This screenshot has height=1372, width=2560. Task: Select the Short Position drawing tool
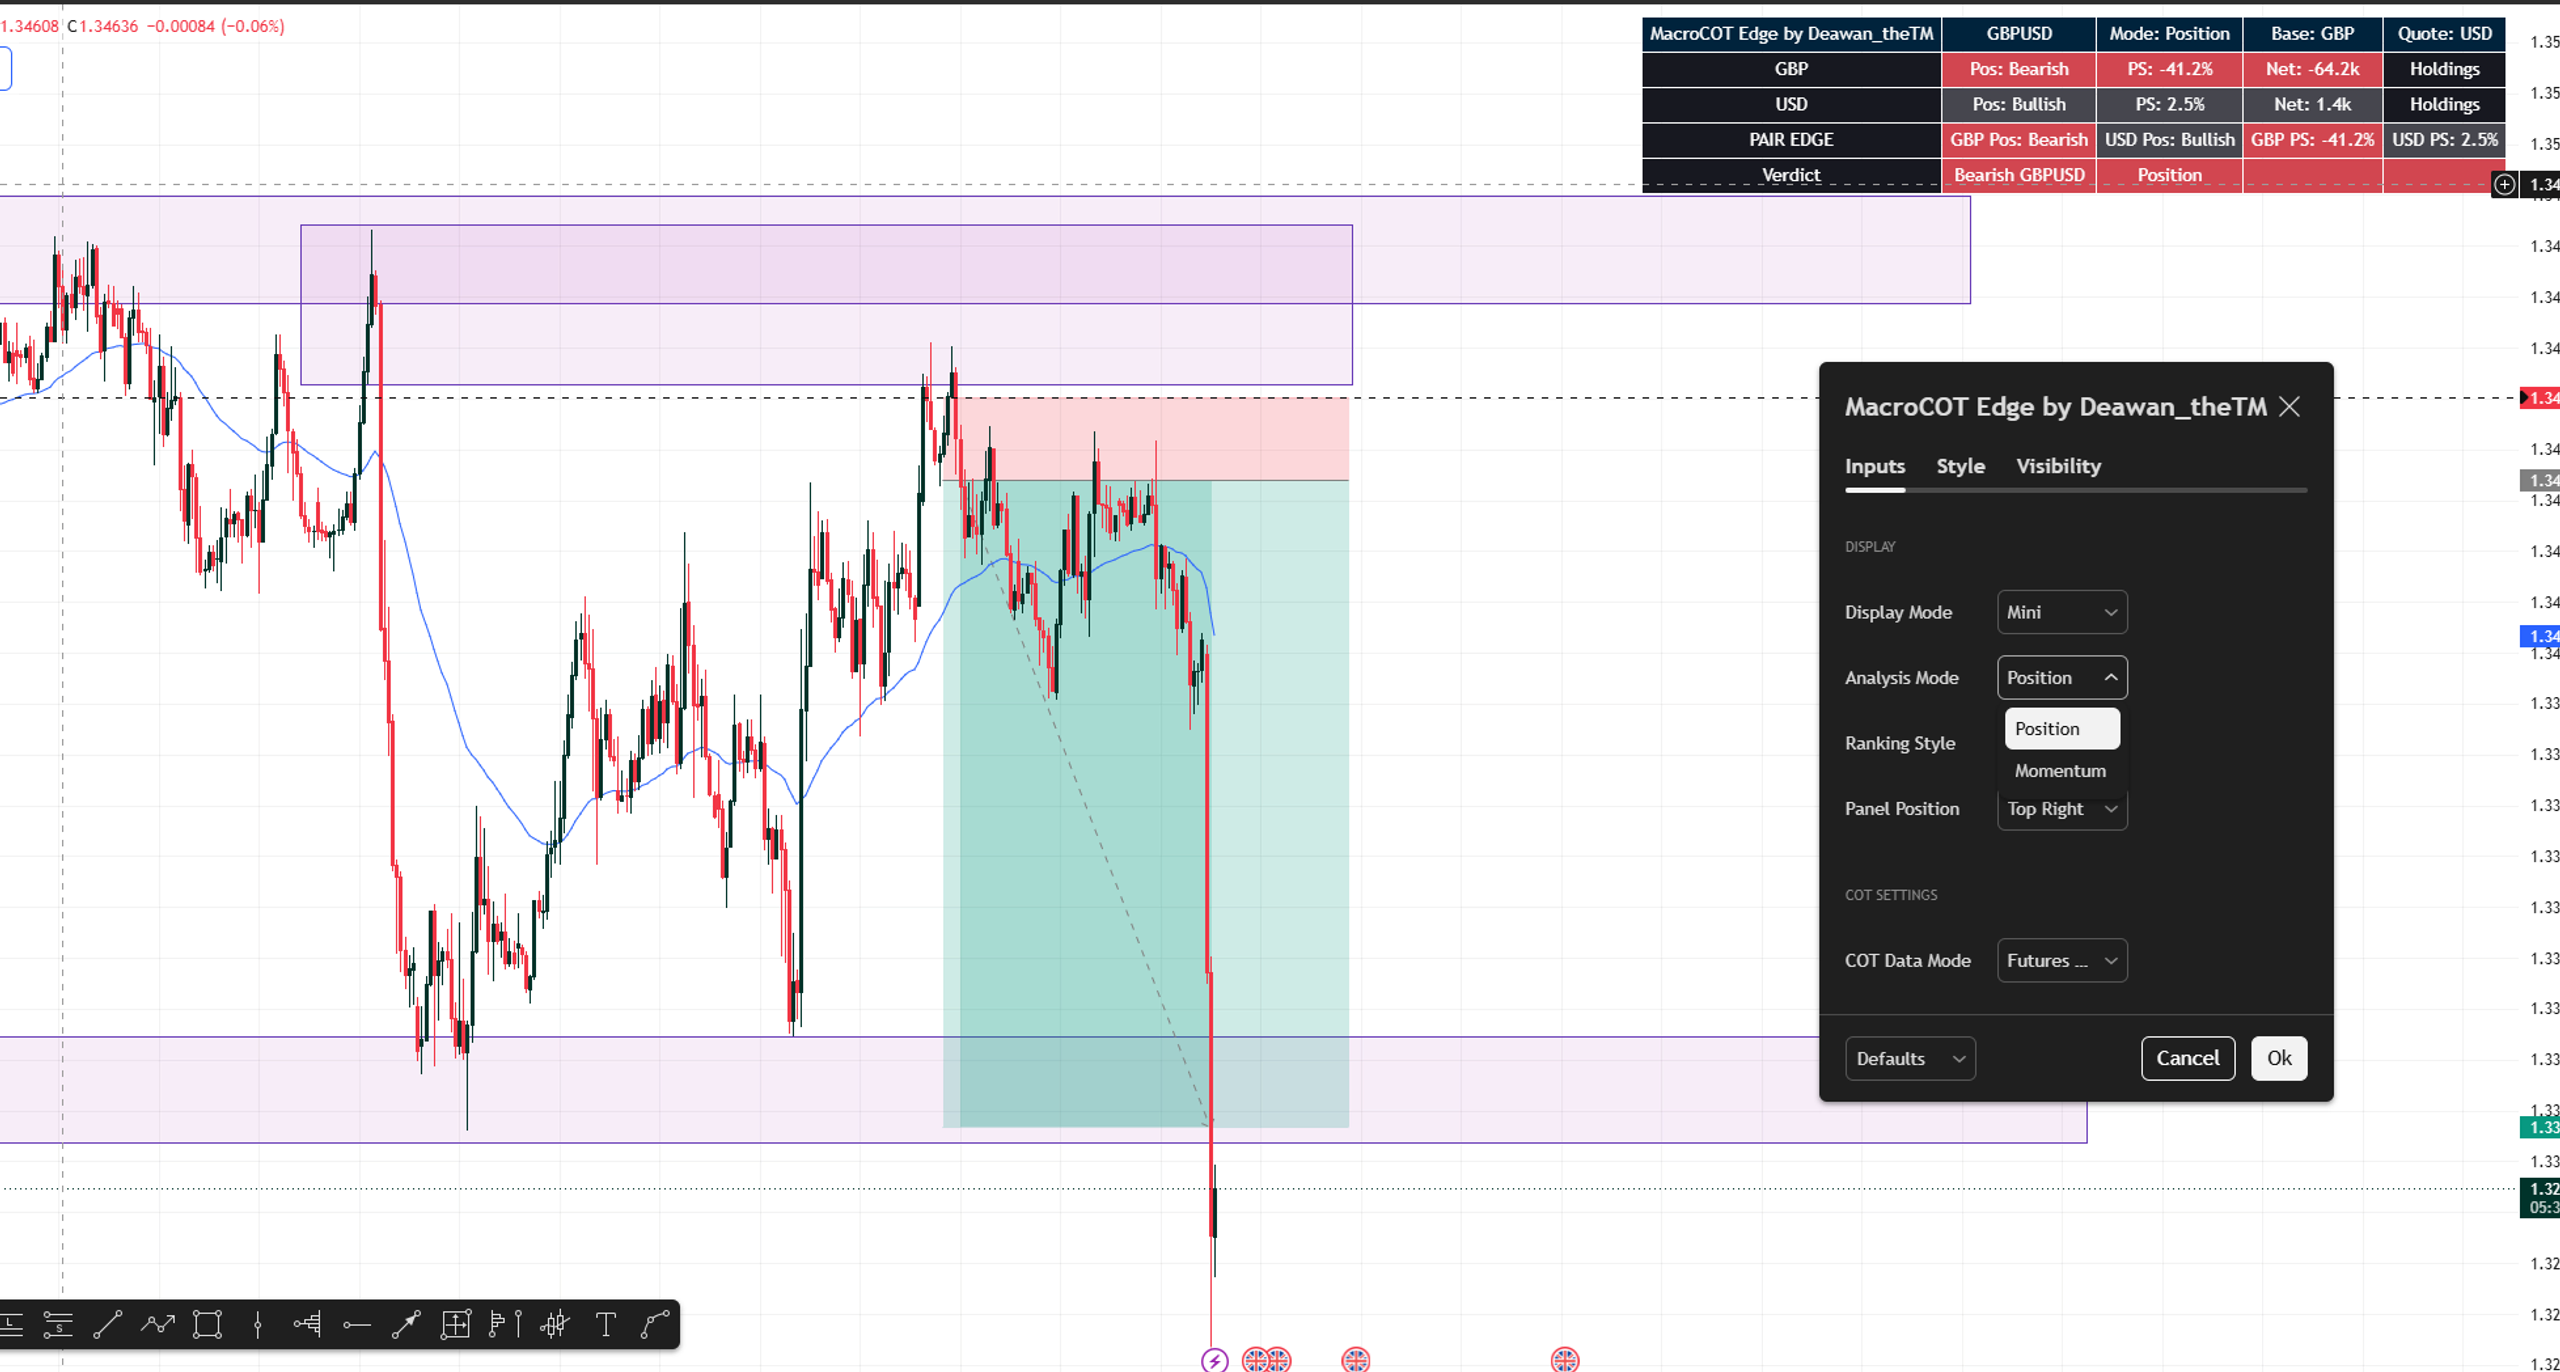tap(58, 1325)
